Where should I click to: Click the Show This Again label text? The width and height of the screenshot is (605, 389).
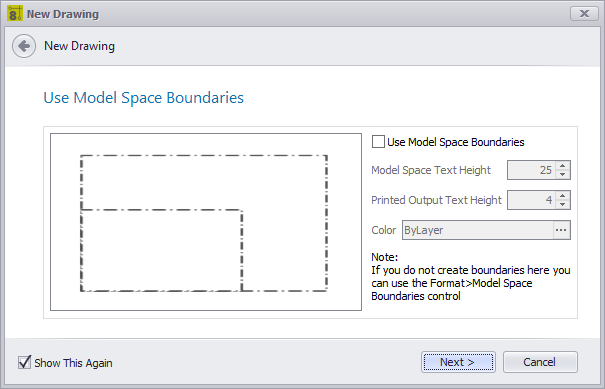click(73, 363)
